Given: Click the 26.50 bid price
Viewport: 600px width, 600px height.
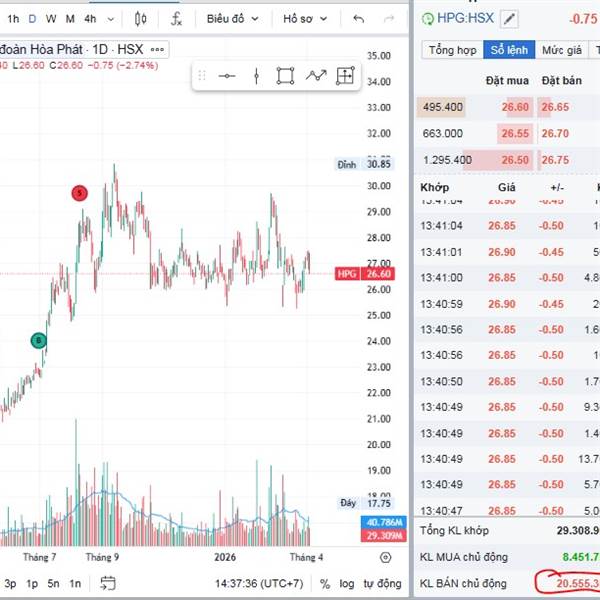Looking at the screenshot, I should (515, 160).
